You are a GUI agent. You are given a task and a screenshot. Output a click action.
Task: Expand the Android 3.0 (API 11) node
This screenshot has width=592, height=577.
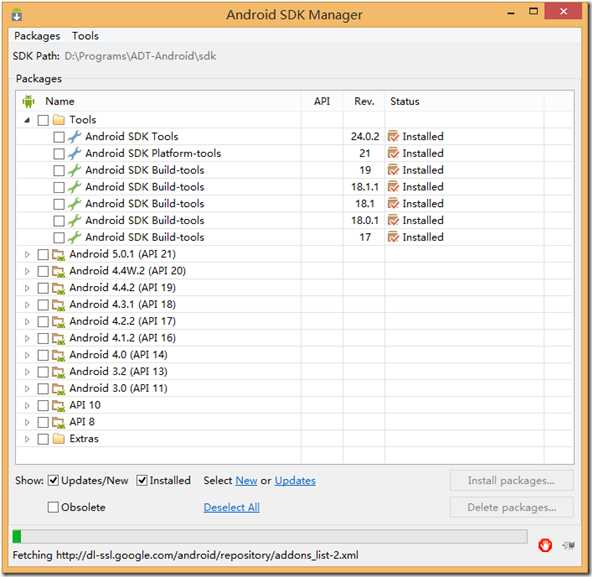click(x=27, y=389)
